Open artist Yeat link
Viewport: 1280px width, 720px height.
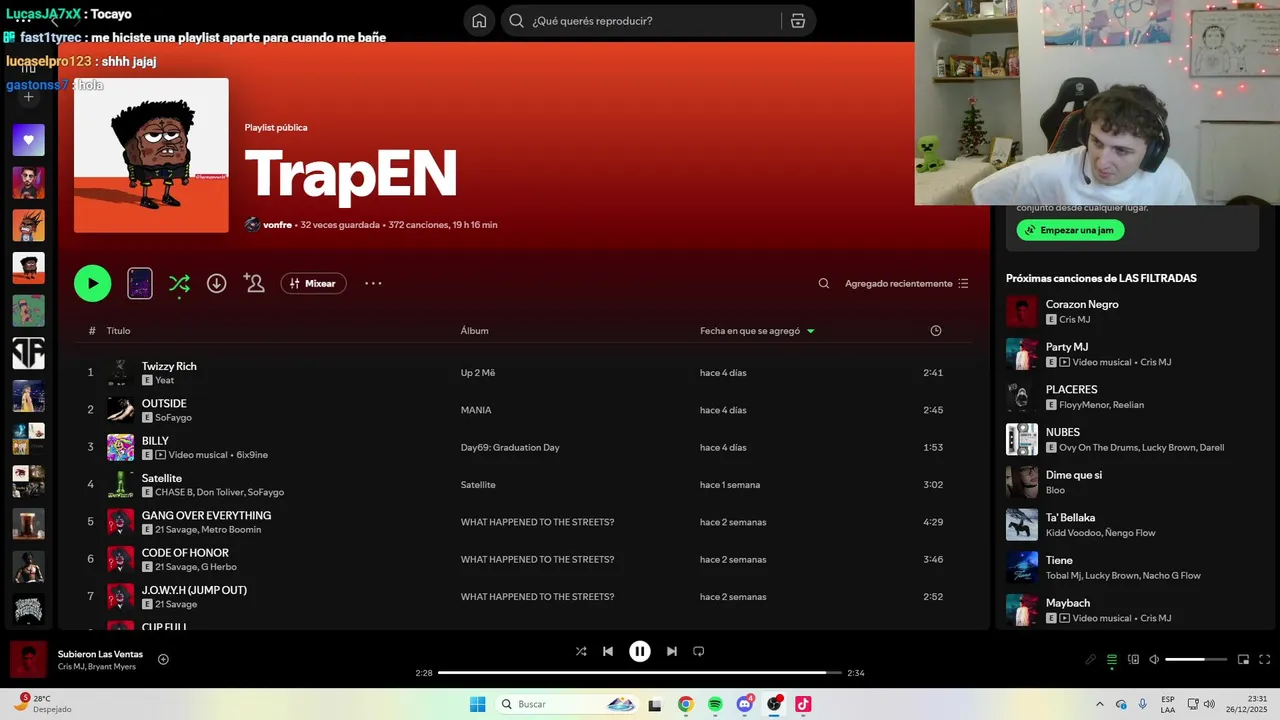[x=165, y=380]
